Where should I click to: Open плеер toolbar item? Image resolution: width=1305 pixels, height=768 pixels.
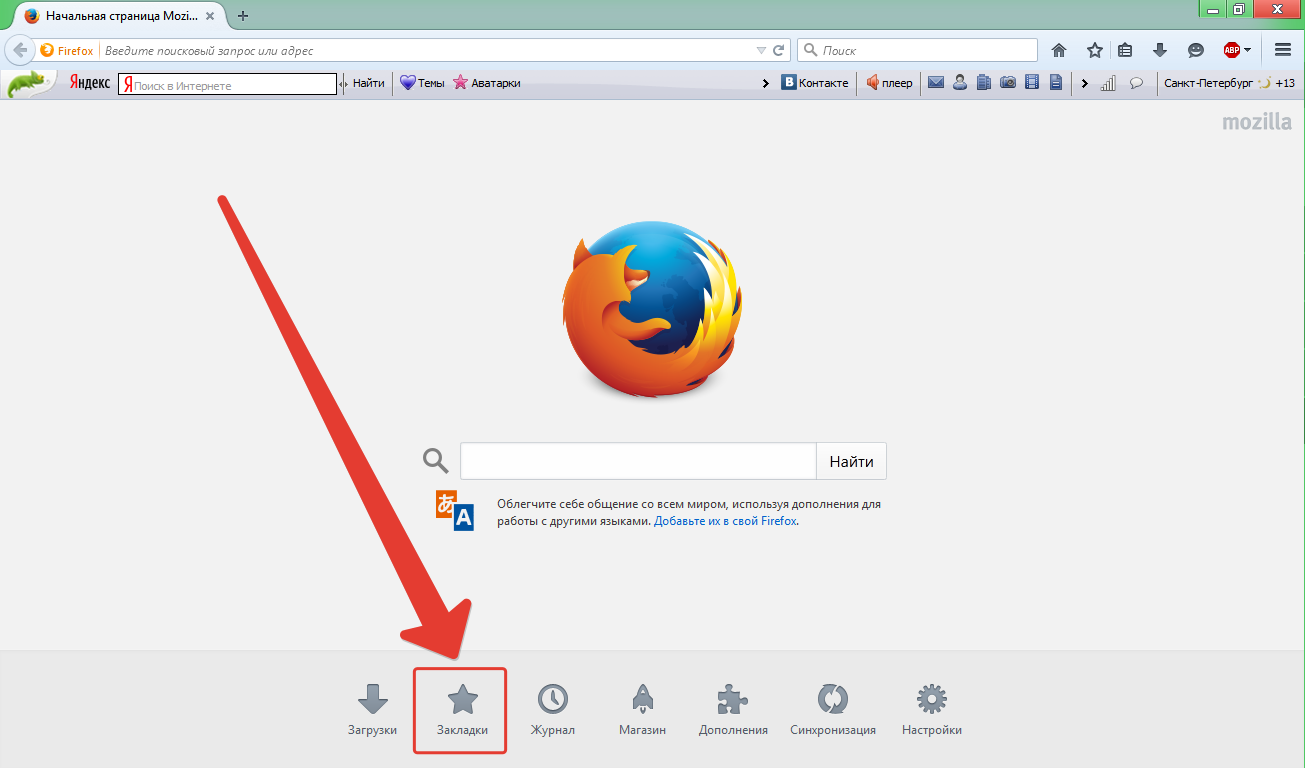tap(889, 83)
